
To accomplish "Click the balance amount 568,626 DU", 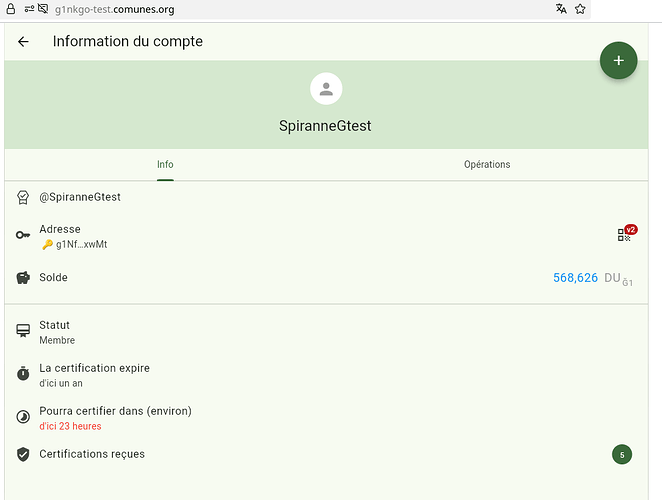I will [x=575, y=277].
